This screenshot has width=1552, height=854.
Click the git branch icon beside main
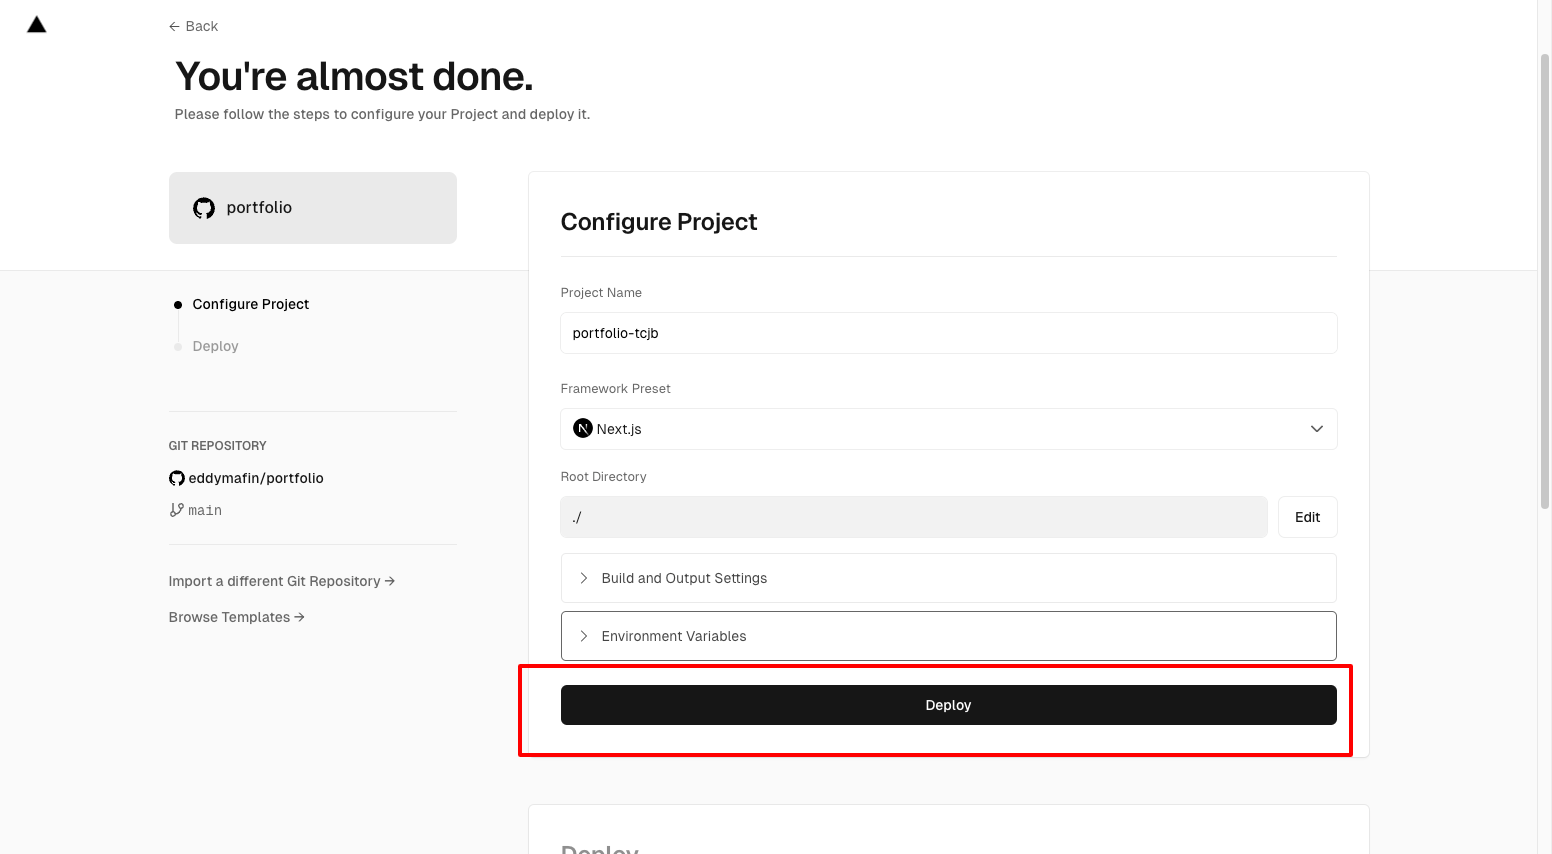tap(177, 510)
